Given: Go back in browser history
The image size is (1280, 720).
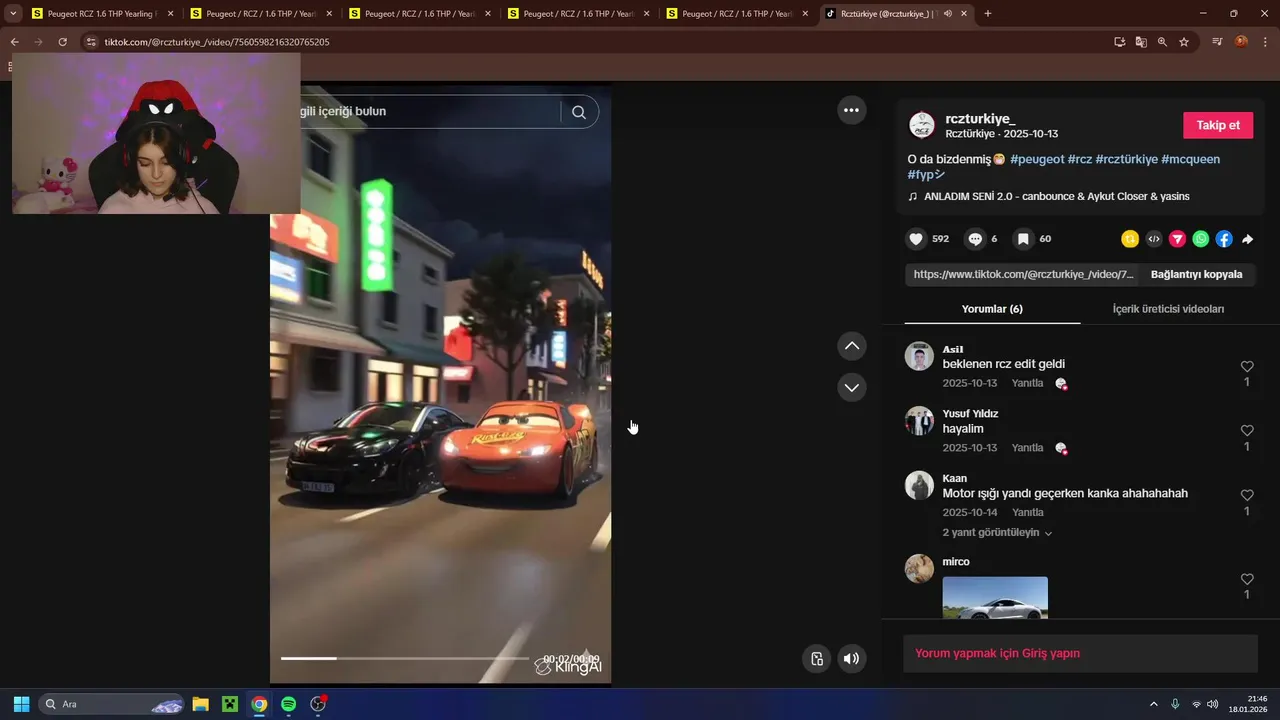Looking at the screenshot, I should click(14, 42).
